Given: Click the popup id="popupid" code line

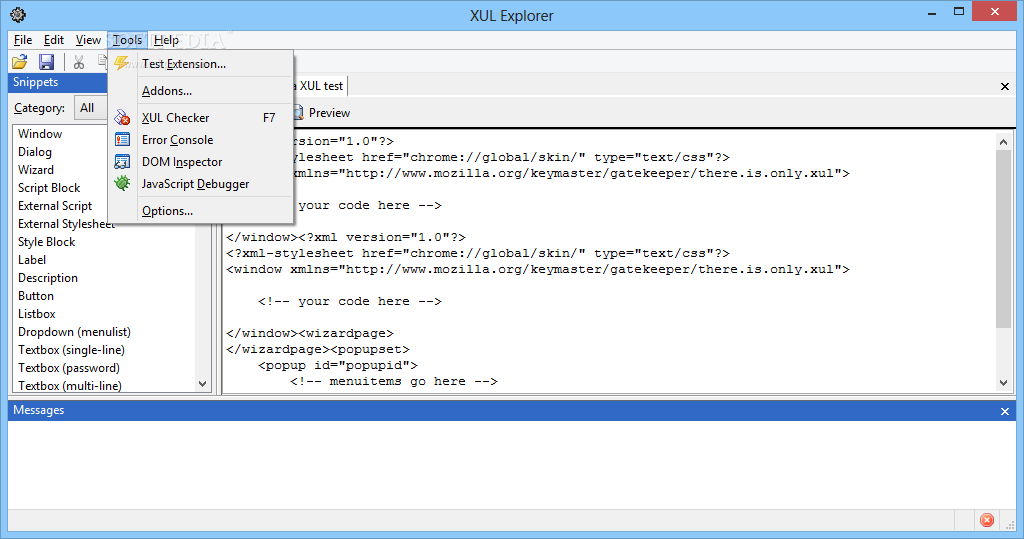Looking at the screenshot, I should pyautogui.click(x=338, y=365).
